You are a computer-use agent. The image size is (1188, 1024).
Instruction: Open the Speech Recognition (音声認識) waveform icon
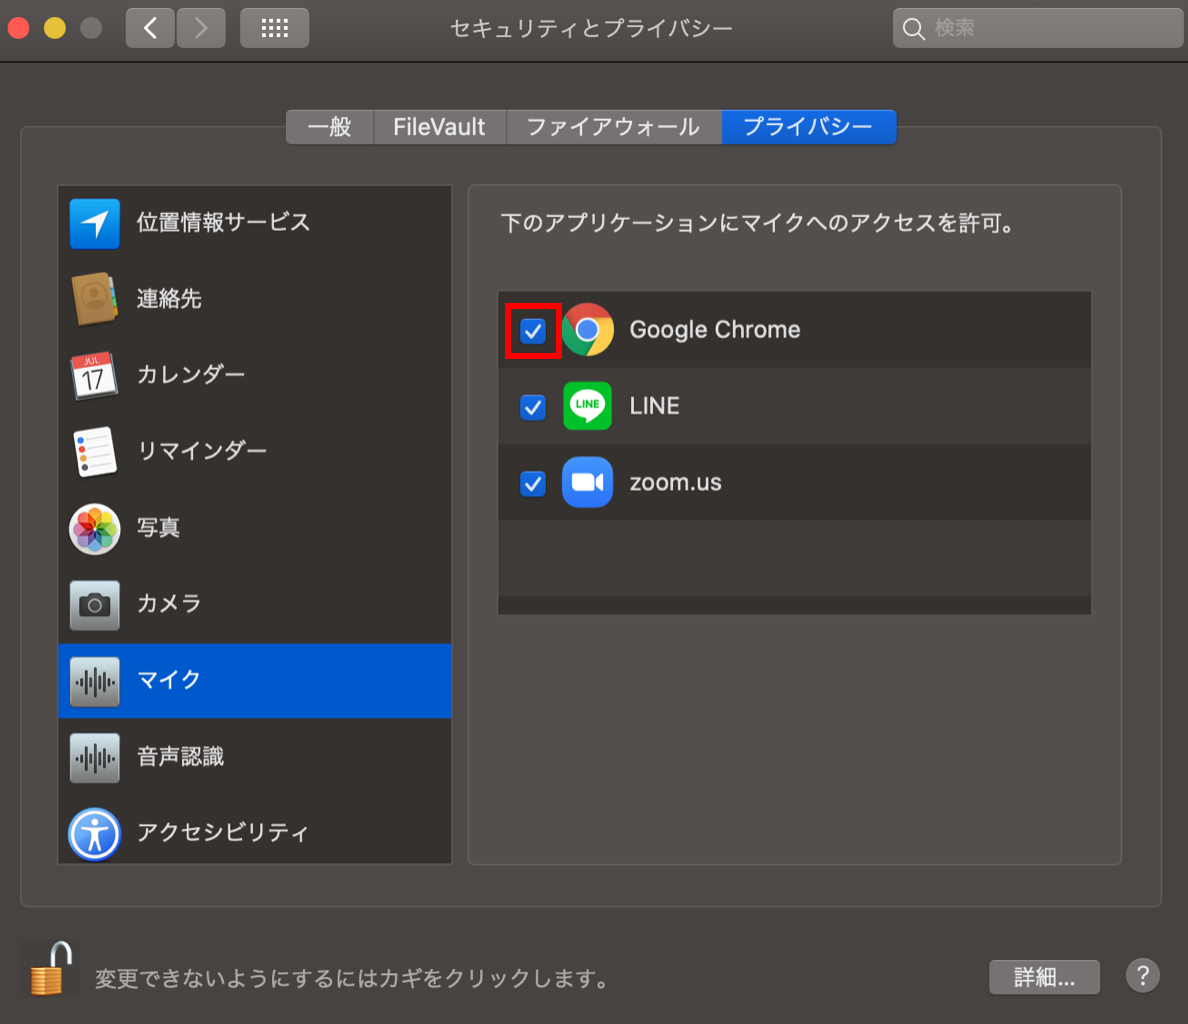pyautogui.click(x=95, y=757)
